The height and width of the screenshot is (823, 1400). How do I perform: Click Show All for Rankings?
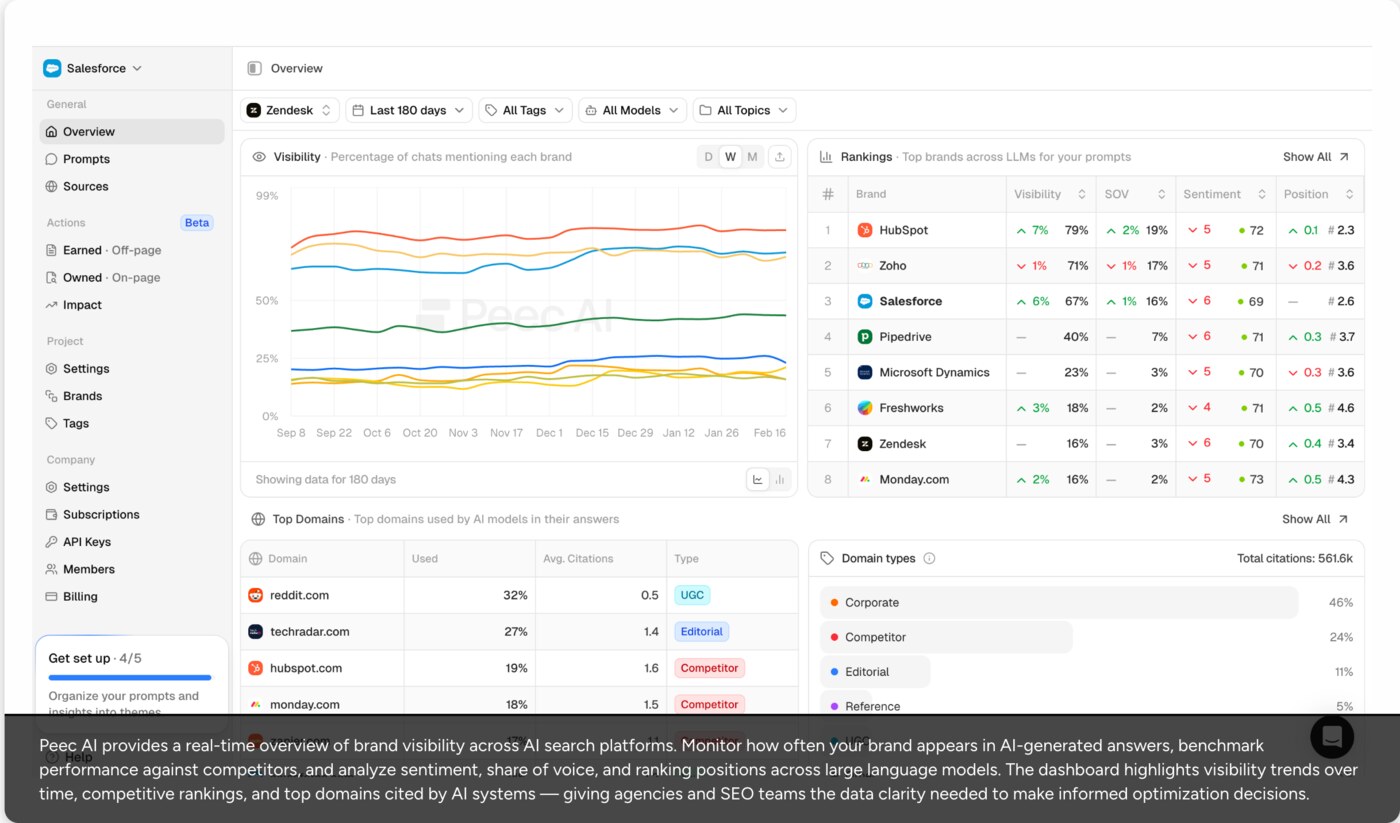coord(1316,157)
